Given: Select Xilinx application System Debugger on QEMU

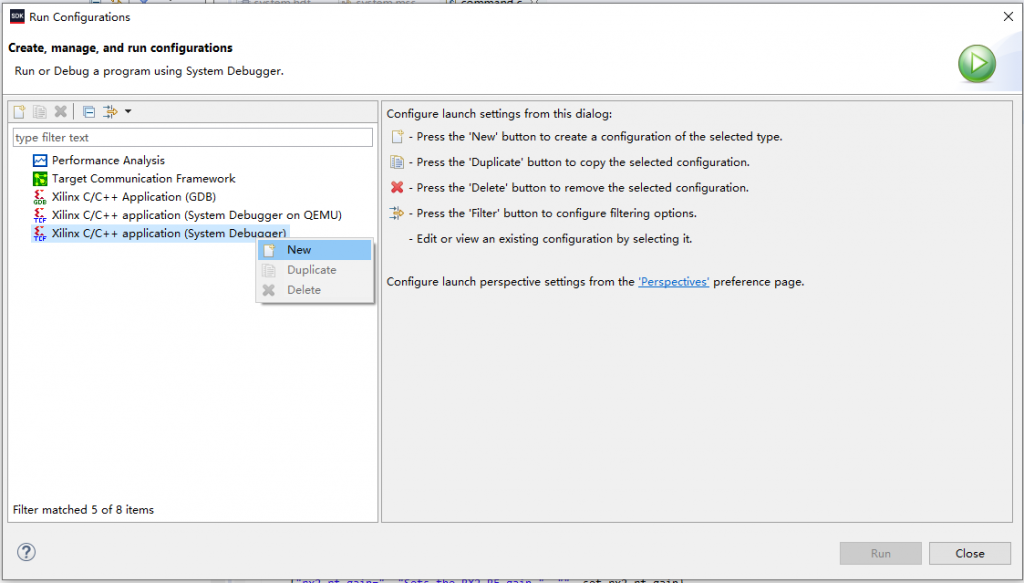Looking at the screenshot, I should tap(197, 215).
